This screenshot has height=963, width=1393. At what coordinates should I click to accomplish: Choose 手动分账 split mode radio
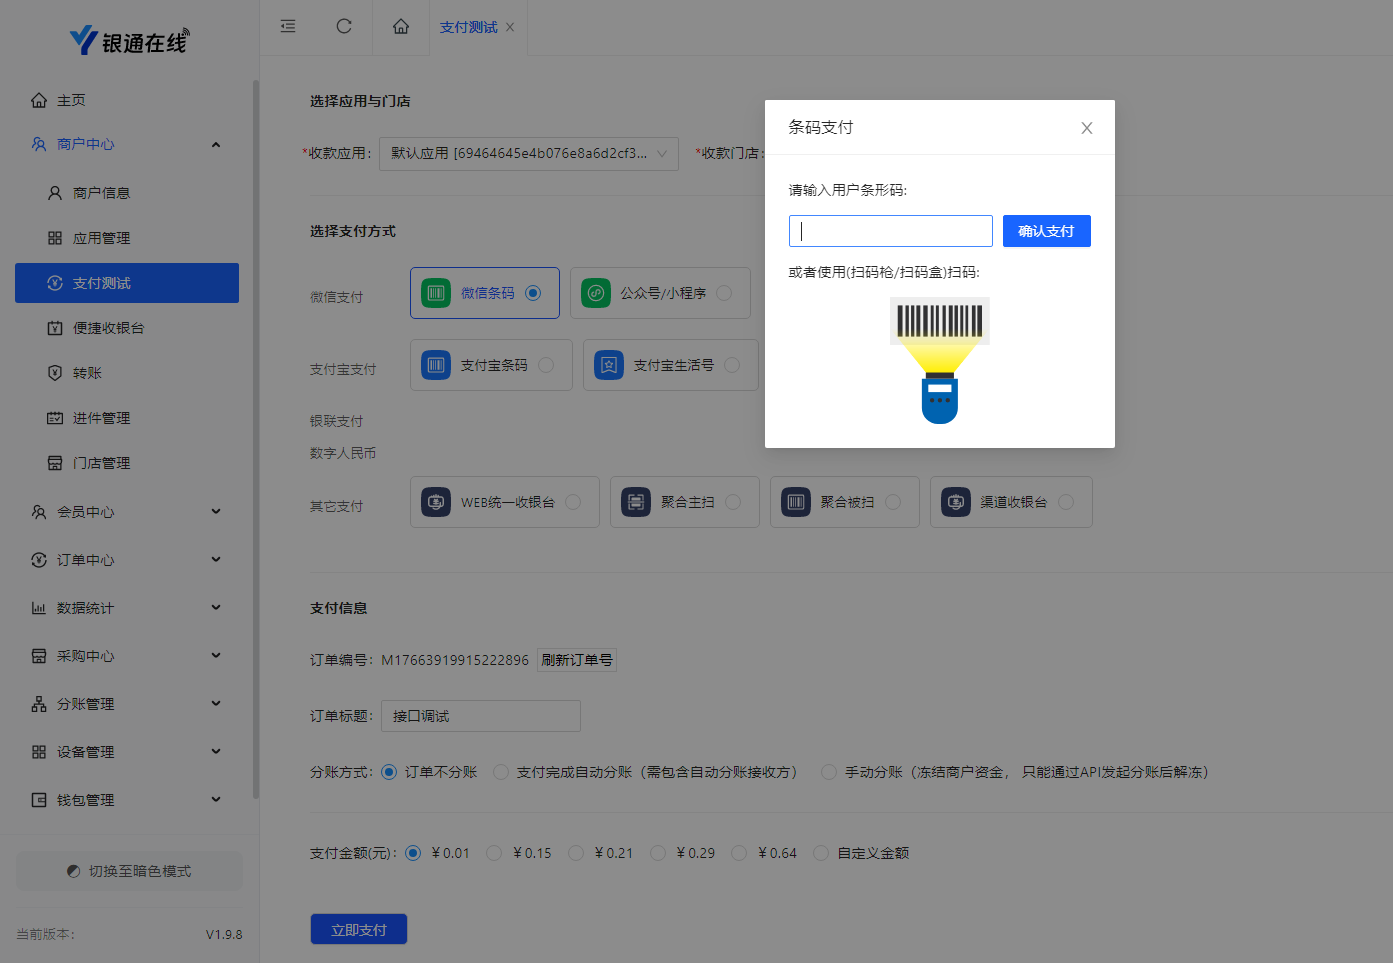(x=829, y=772)
